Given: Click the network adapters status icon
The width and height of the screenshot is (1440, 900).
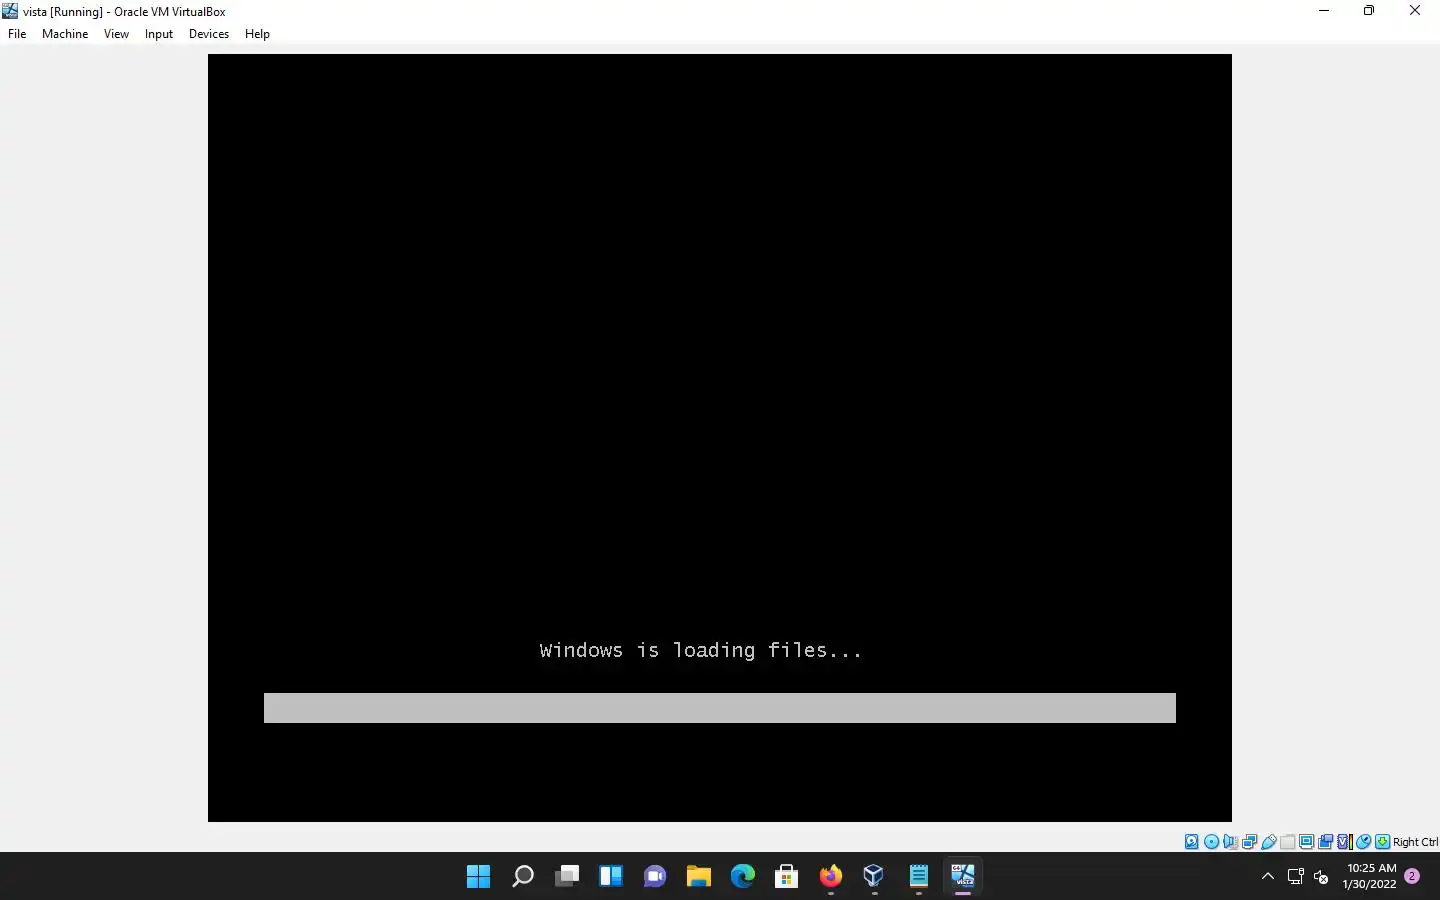Looking at the screenshot, I should point(1249,842).
